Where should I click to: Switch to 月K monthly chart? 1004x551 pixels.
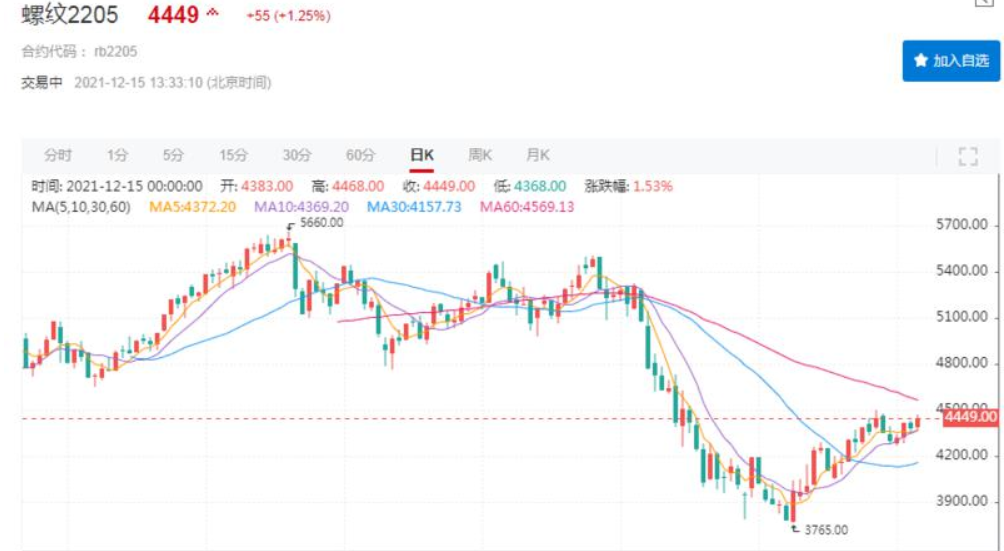click(538, 155)
